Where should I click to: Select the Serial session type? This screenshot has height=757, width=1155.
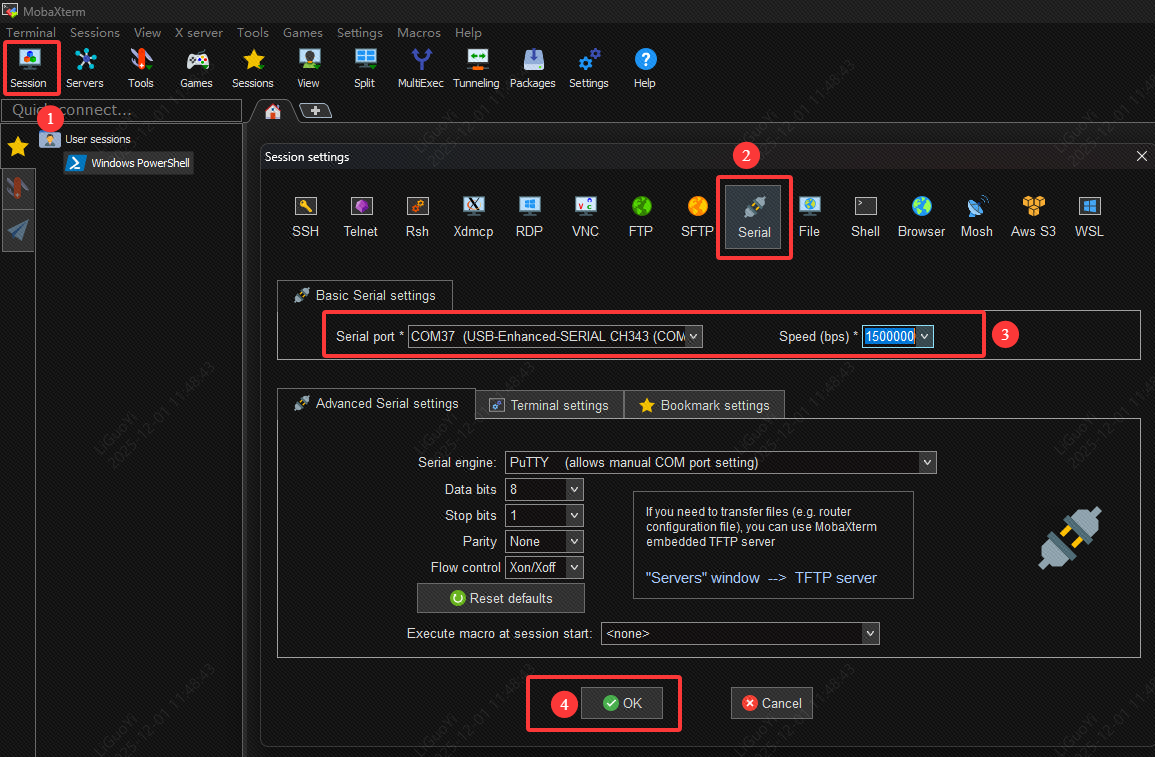(x=754, y=217)
